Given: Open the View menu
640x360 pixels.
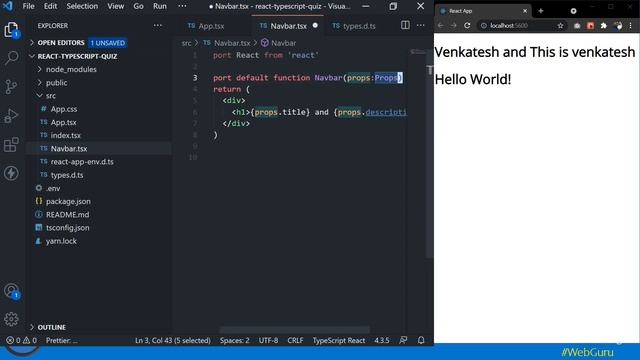Looking at the screenshot, I should (116, 6).
